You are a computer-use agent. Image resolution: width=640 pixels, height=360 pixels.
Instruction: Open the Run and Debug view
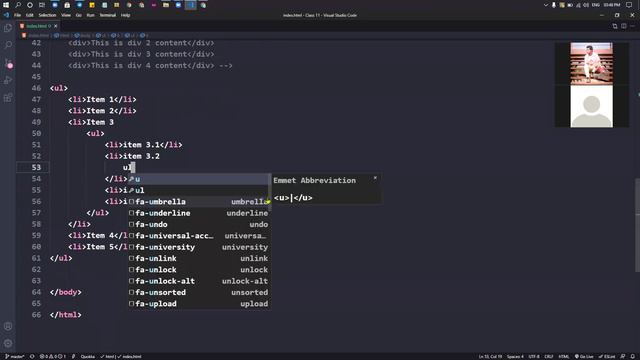coord(8,80)
